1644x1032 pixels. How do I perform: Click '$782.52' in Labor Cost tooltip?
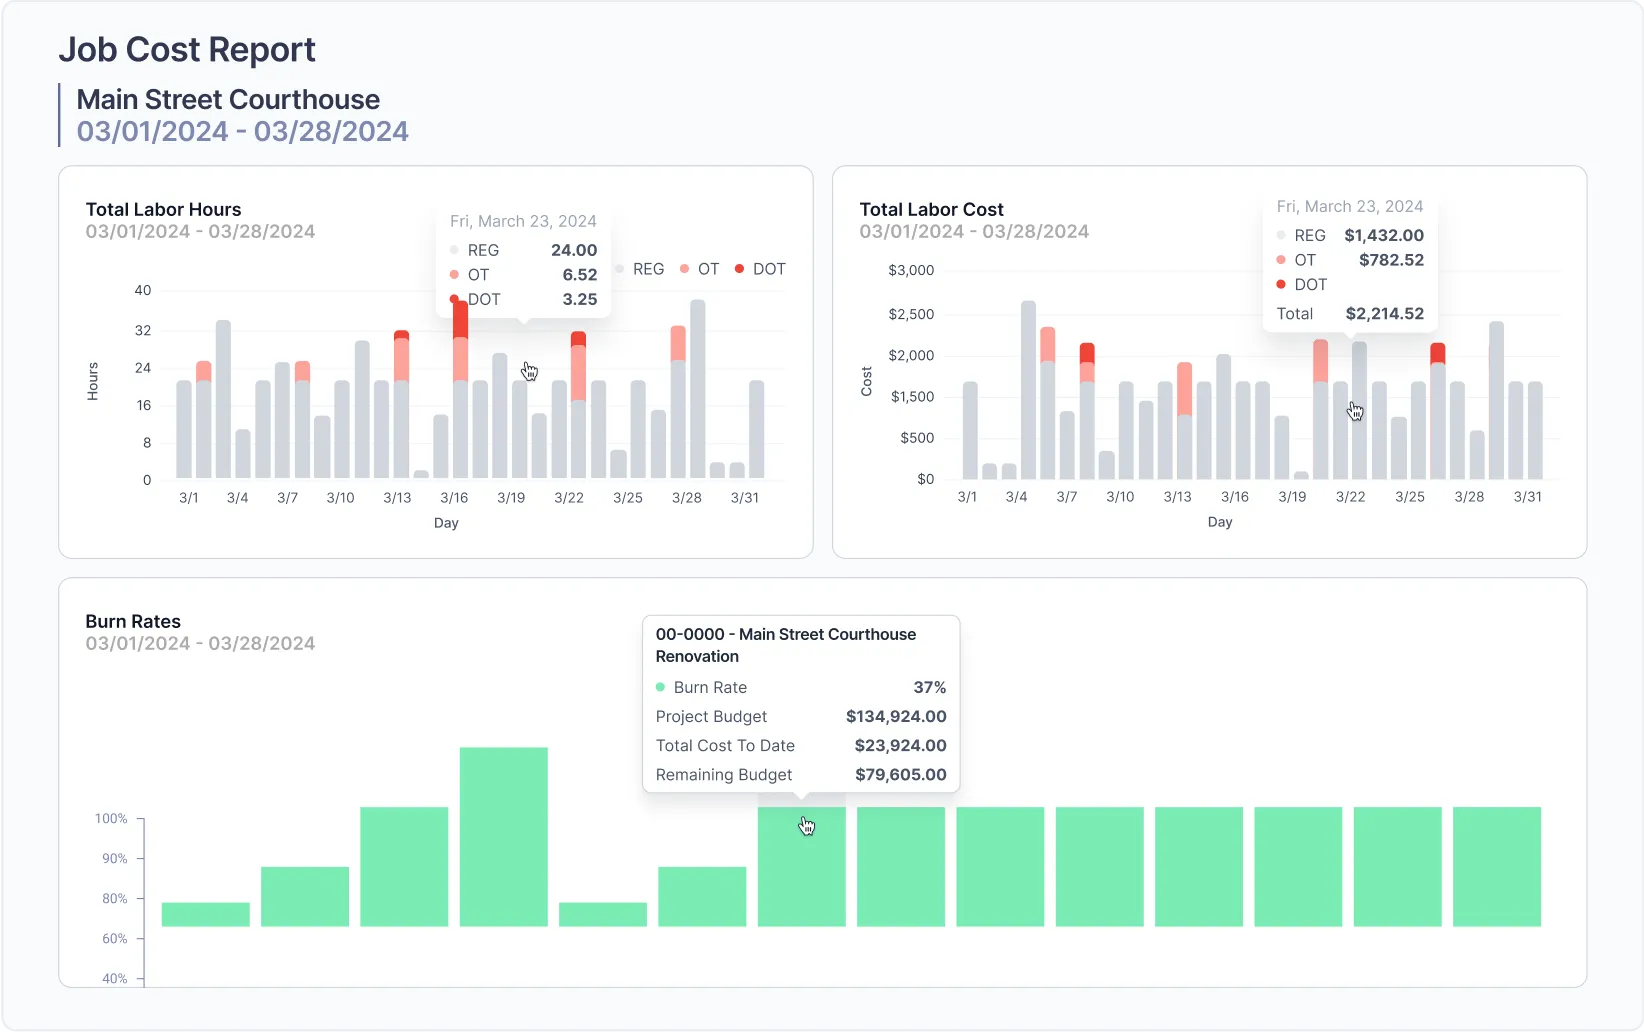click(x=1391, y=260)
